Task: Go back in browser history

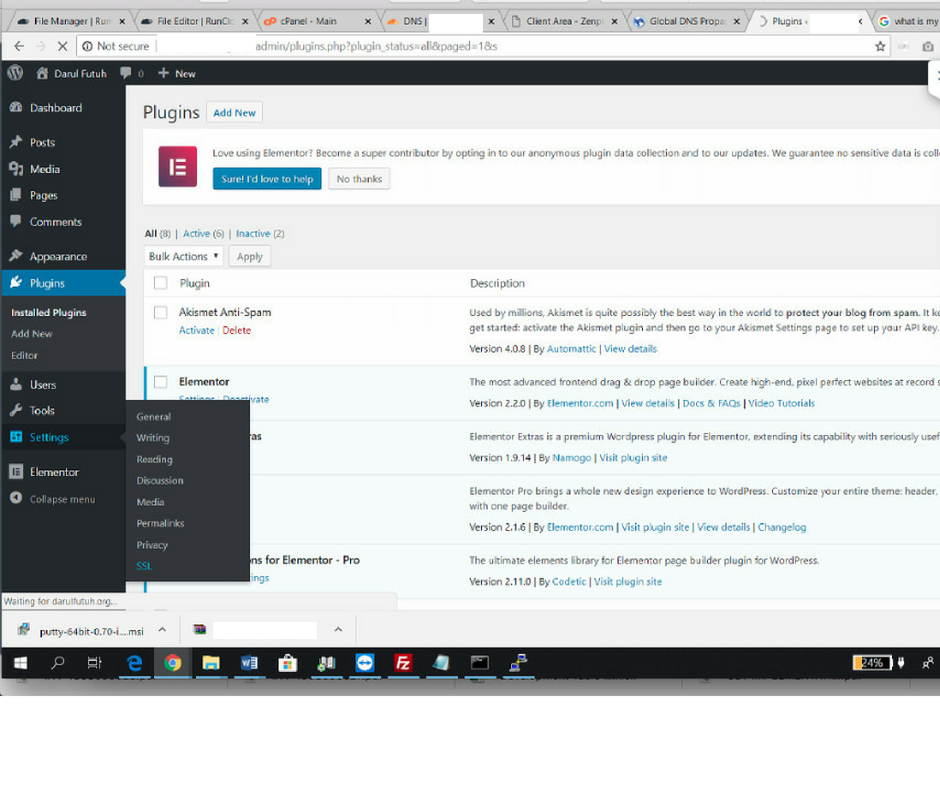Action: tap(19, 46)
